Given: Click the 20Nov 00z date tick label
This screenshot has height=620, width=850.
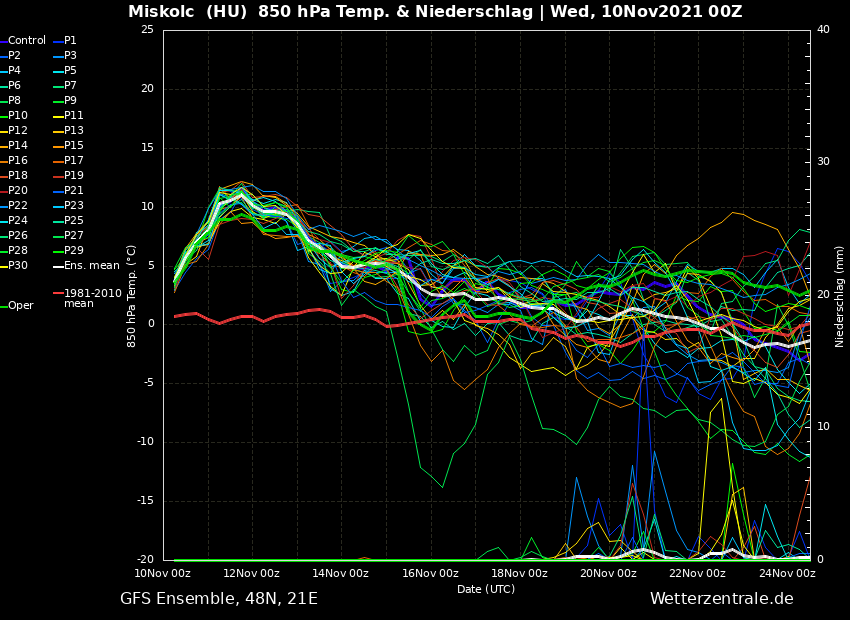Looking at the screenshot, I should [x=608, y=573].
